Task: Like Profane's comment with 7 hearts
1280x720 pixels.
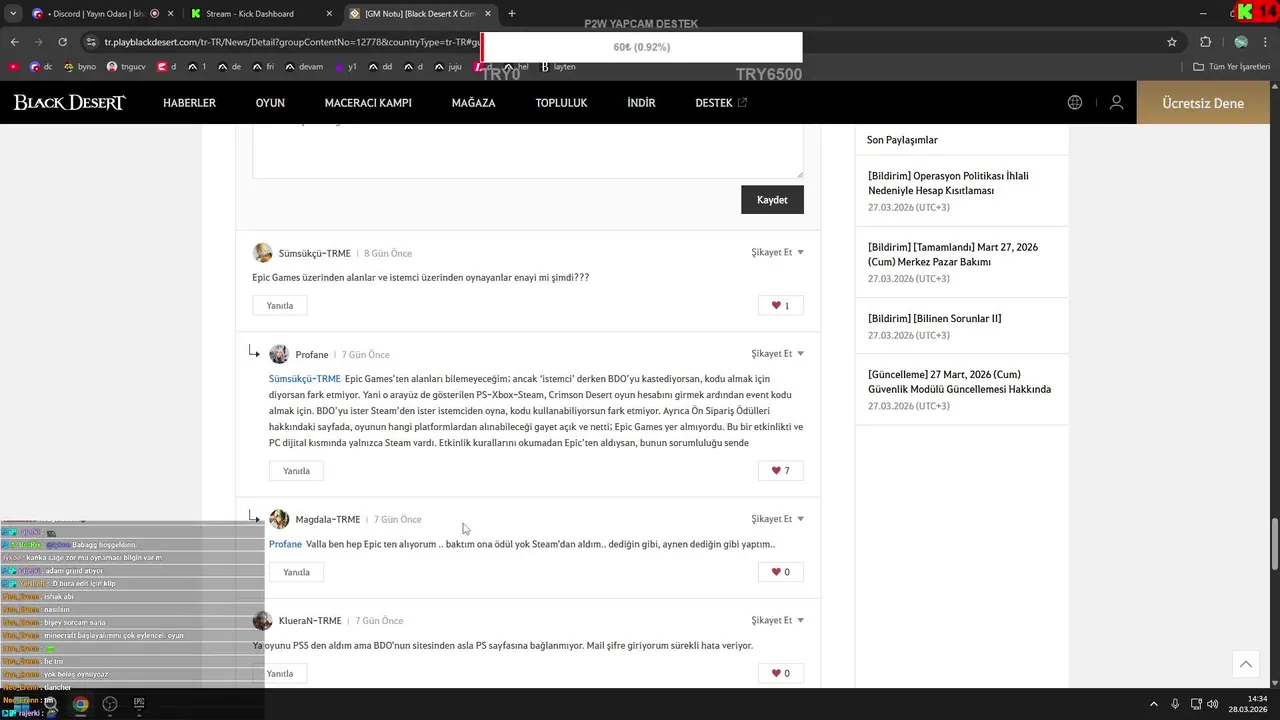Action: (x=780, y=470)
